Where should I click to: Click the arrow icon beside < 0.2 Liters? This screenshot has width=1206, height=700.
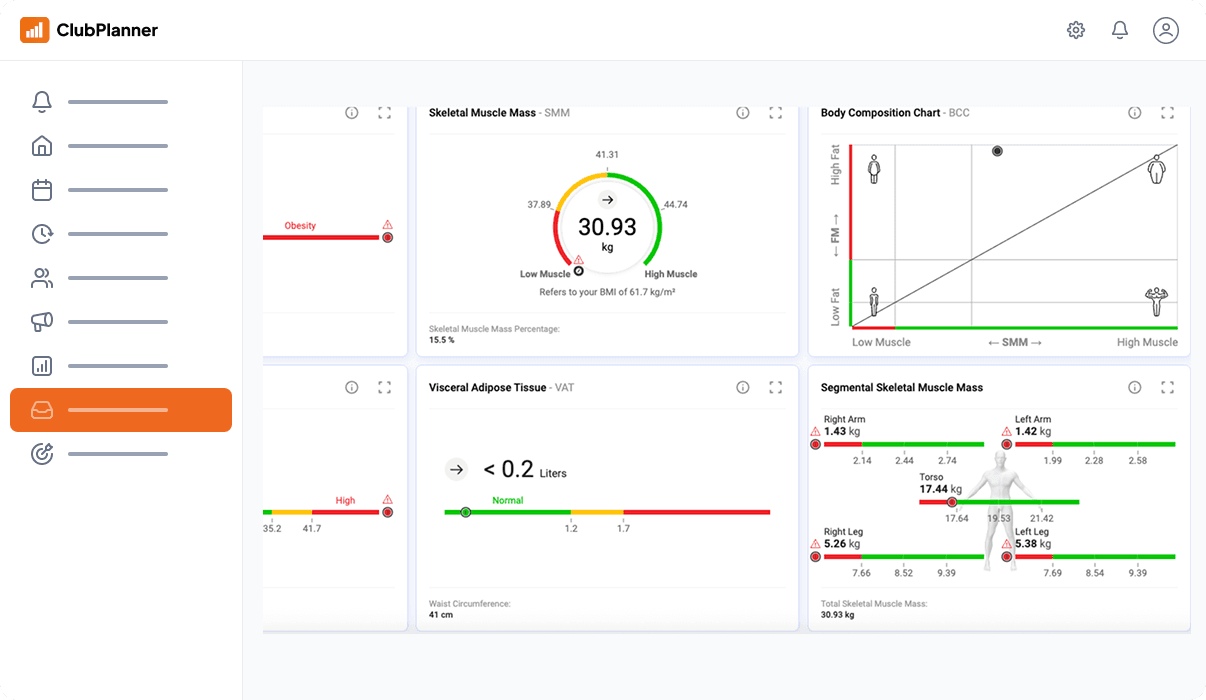point(456,469)
